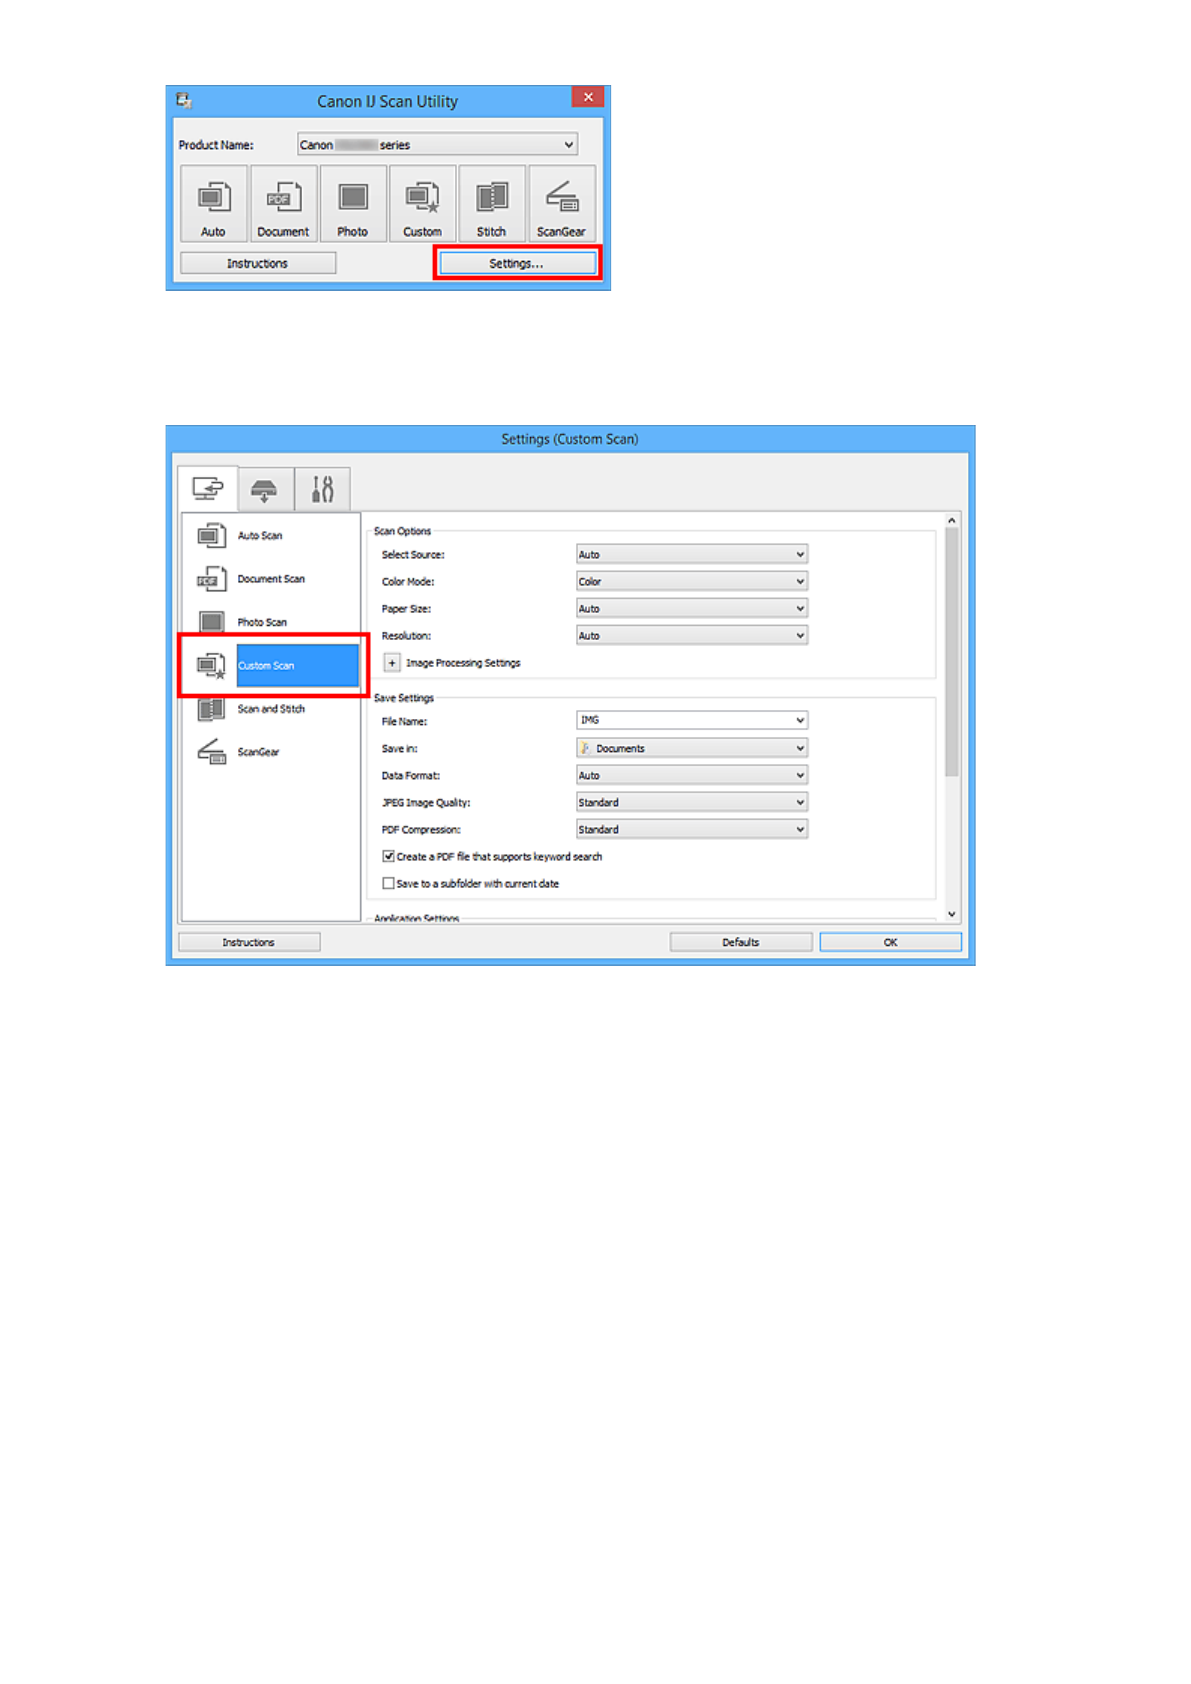Open the Color Mode dropdown
Screen dimensions: 1191x1684
tap(691, 582)
